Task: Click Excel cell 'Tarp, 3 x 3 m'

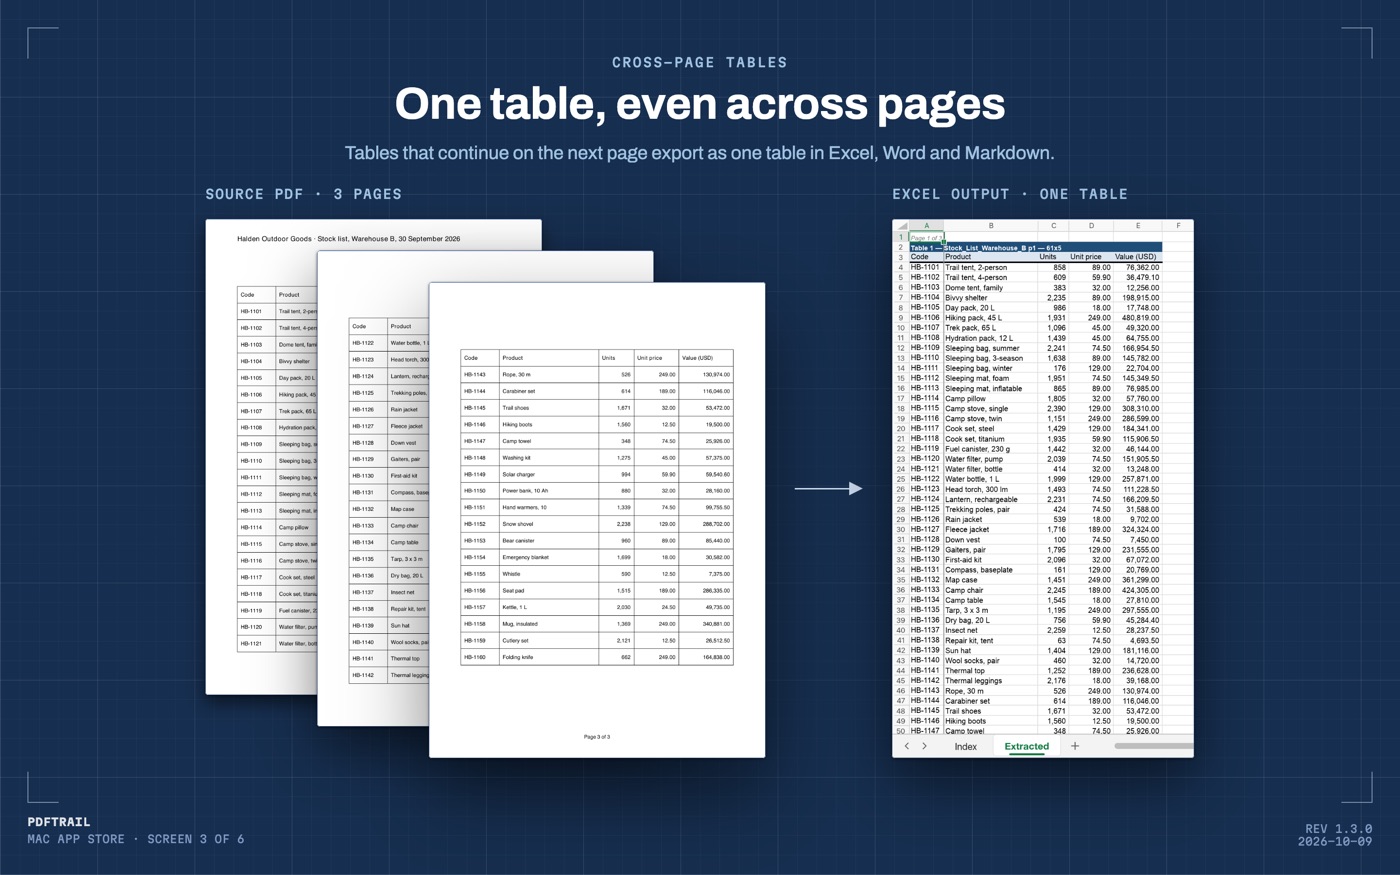Action: 990,610
